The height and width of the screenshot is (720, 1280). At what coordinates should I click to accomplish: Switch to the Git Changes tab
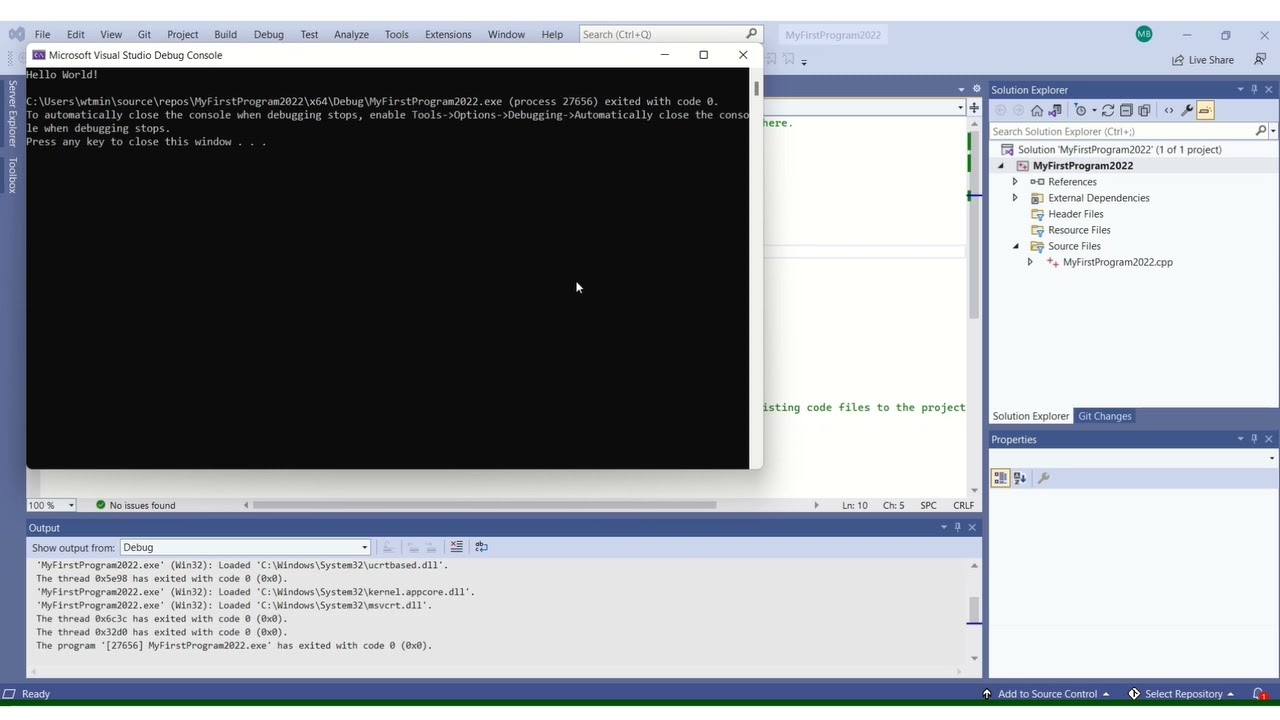click(x=1105, y=416)
